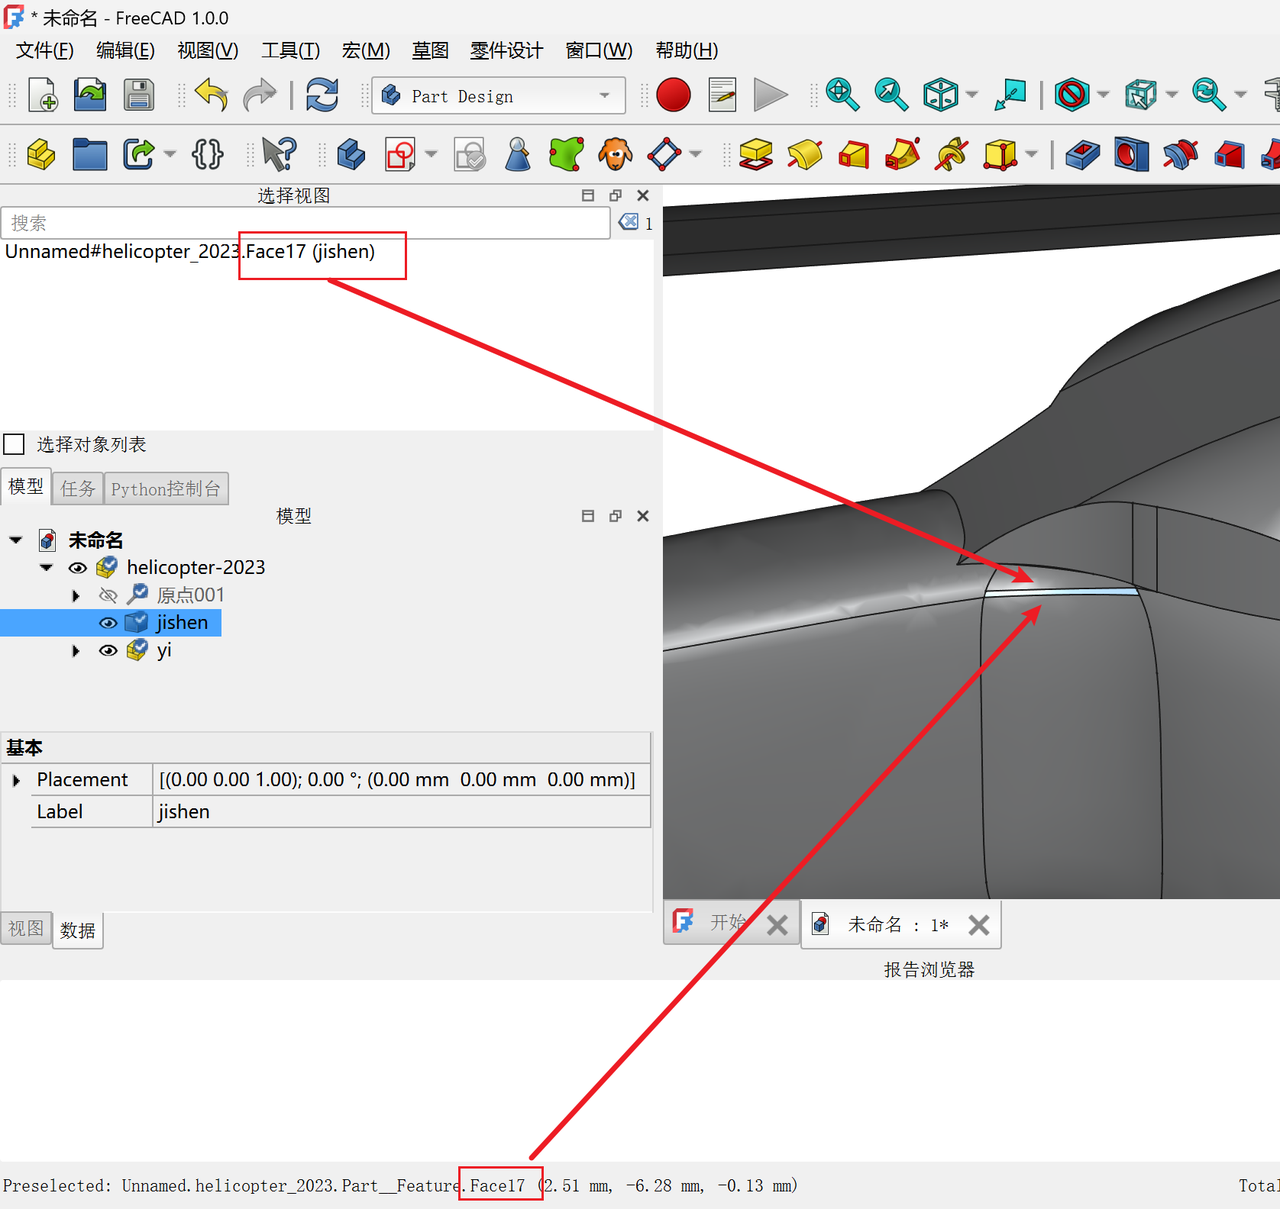Open the 草图 menu
This screenshot has height=1209, width=1280.
430,51
